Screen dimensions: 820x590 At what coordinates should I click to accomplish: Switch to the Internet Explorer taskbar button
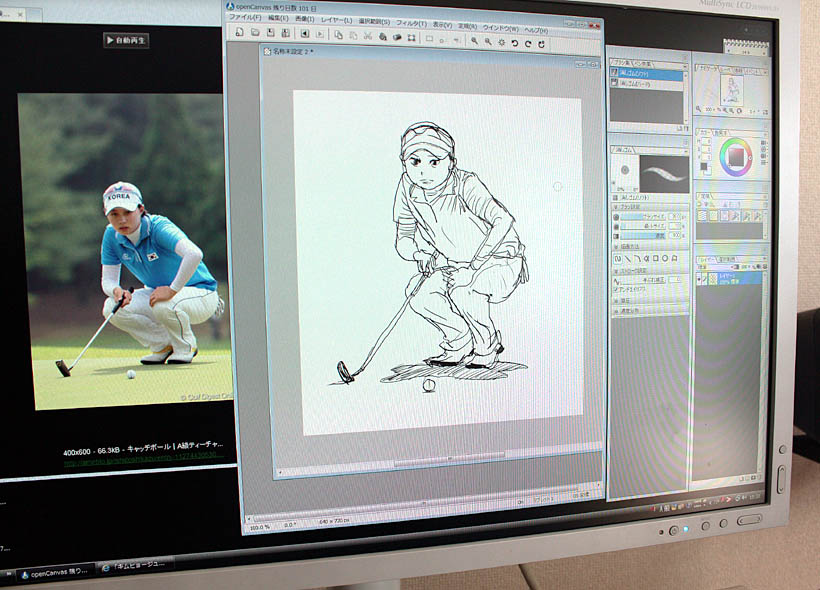pyautogui.click(x=137, y=565)
